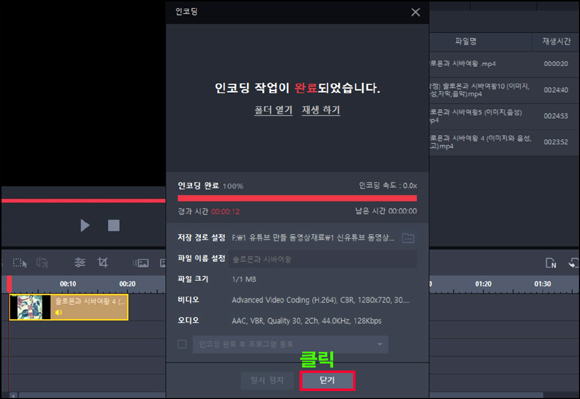
Task: Click the 00:23:52 duration cell
Action: click(556, 142)
